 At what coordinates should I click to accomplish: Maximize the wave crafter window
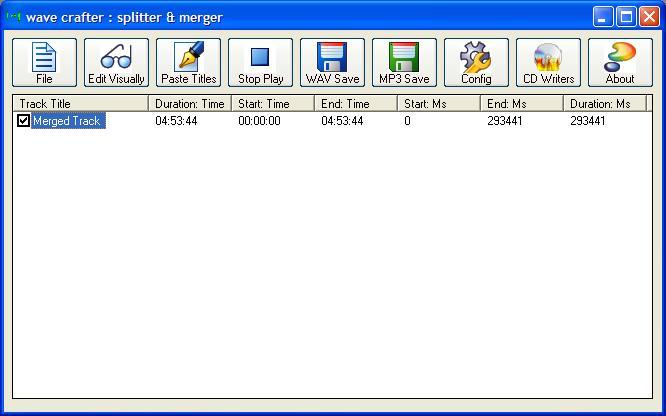[626, 17]
